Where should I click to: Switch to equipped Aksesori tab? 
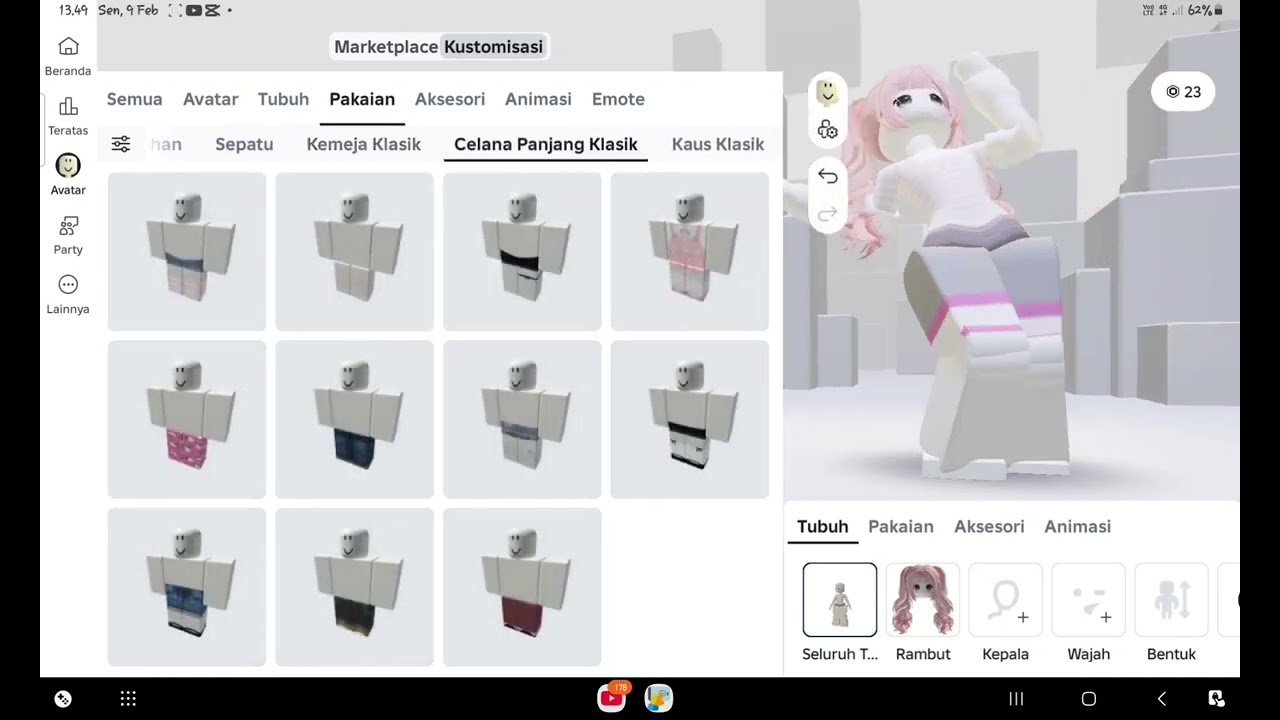tap(989, 527)
